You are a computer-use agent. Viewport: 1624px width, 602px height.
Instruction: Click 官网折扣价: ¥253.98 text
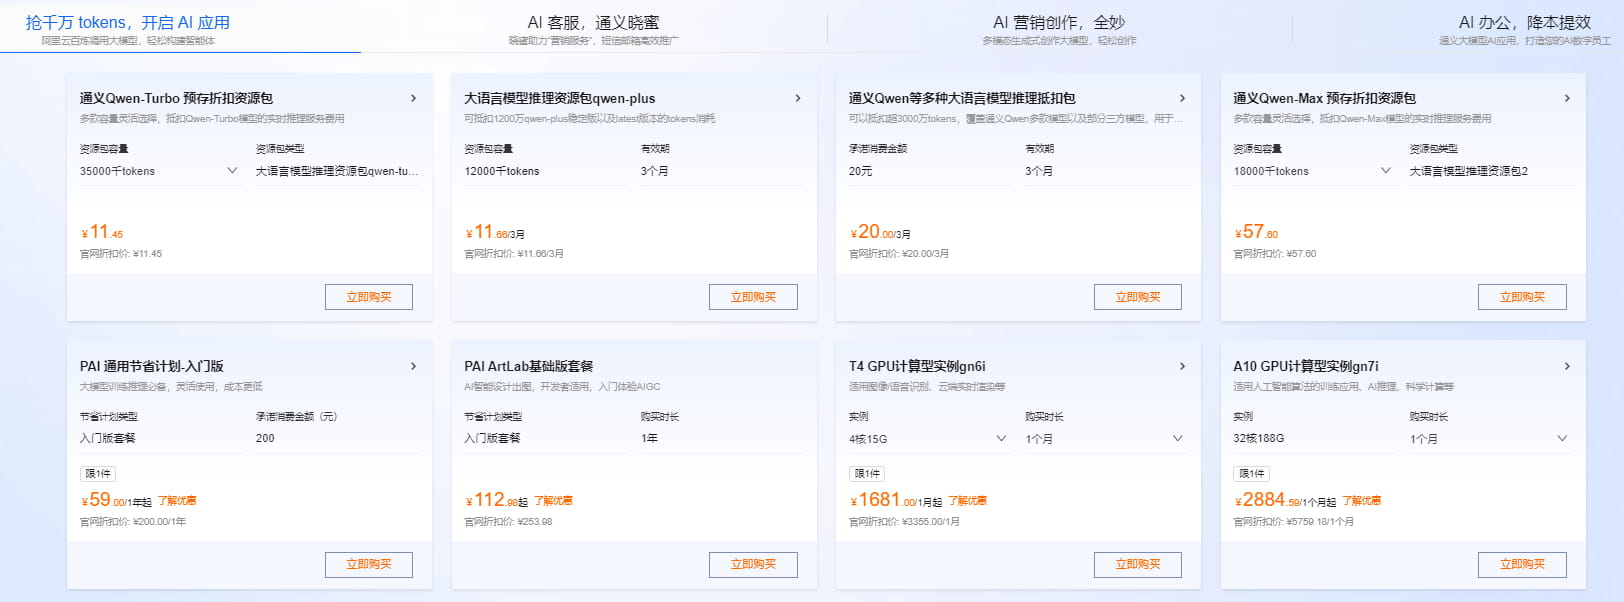coord(508,522)
